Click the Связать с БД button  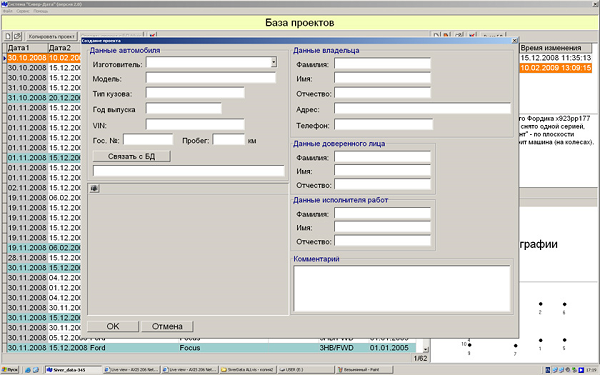point(131,156)
